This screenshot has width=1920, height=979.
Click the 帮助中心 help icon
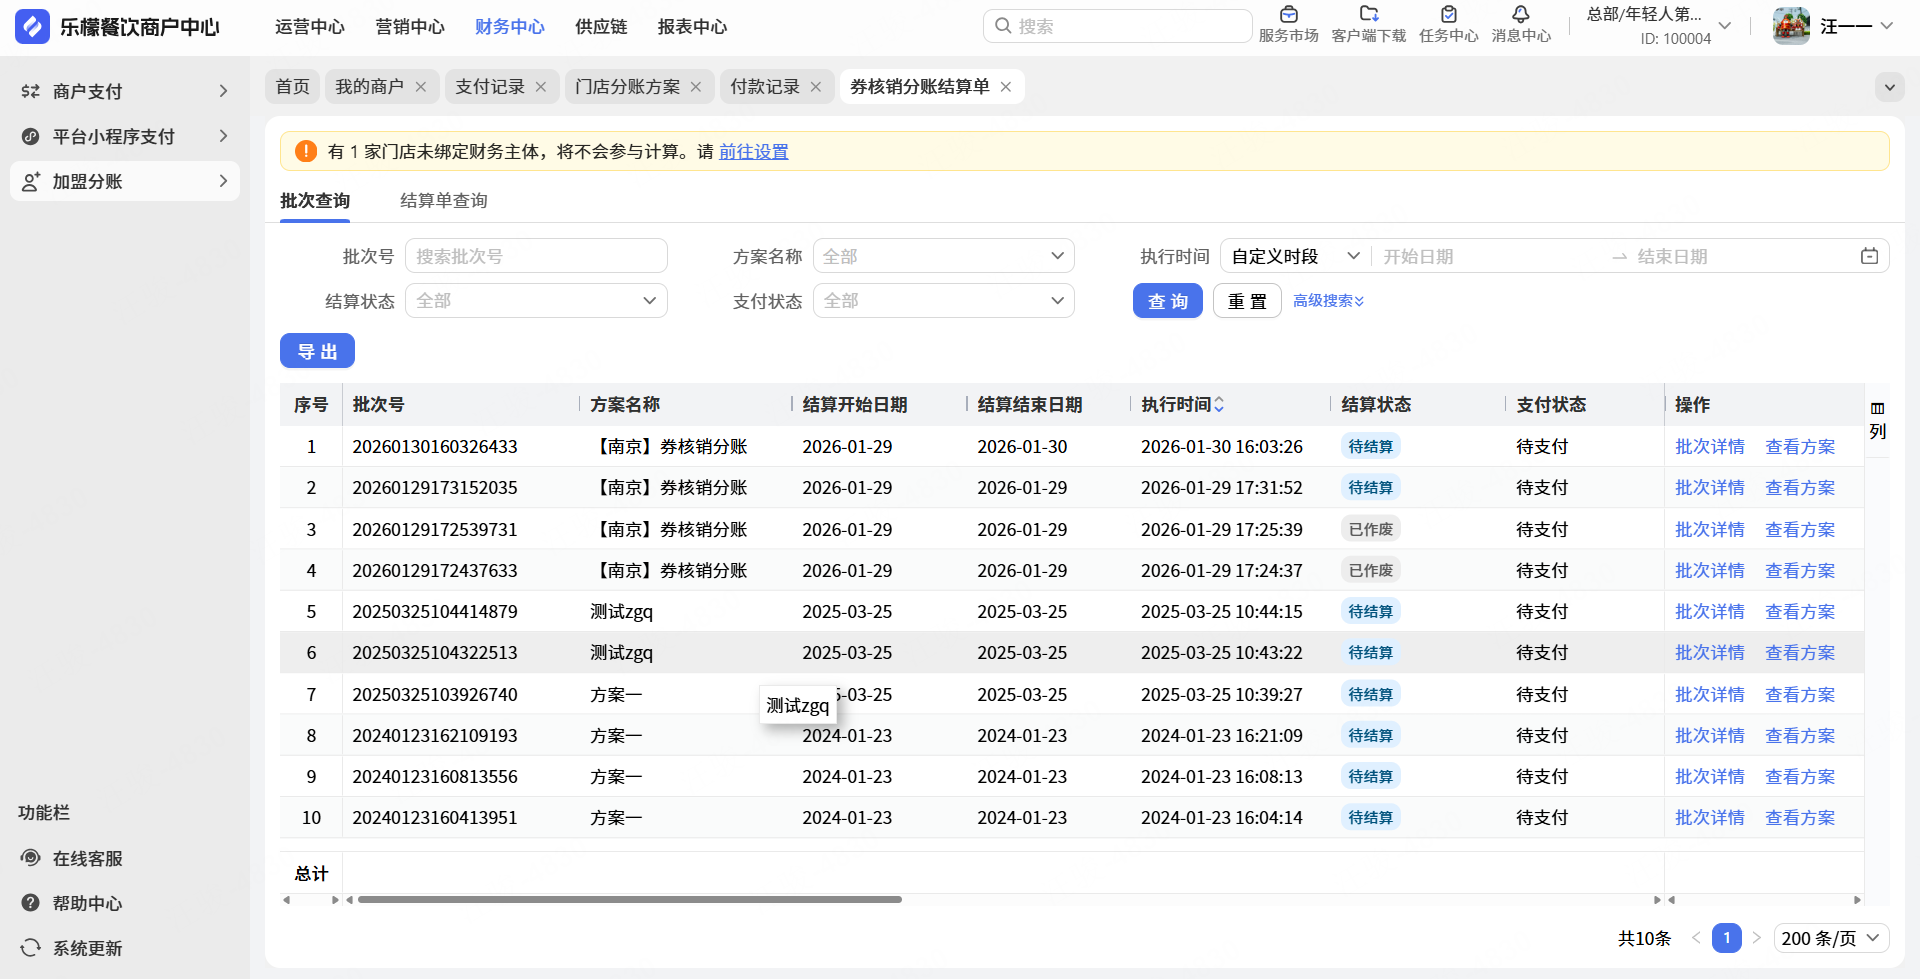[x=32, y=903]
